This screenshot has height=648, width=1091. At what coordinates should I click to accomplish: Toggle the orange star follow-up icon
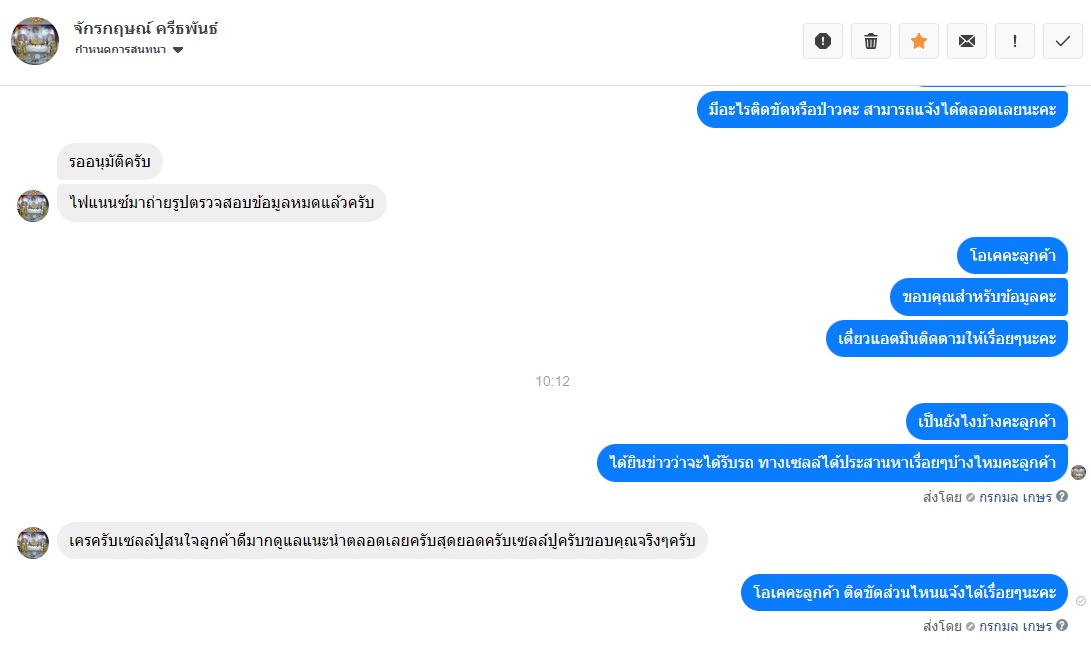click(x=918, y=41)
